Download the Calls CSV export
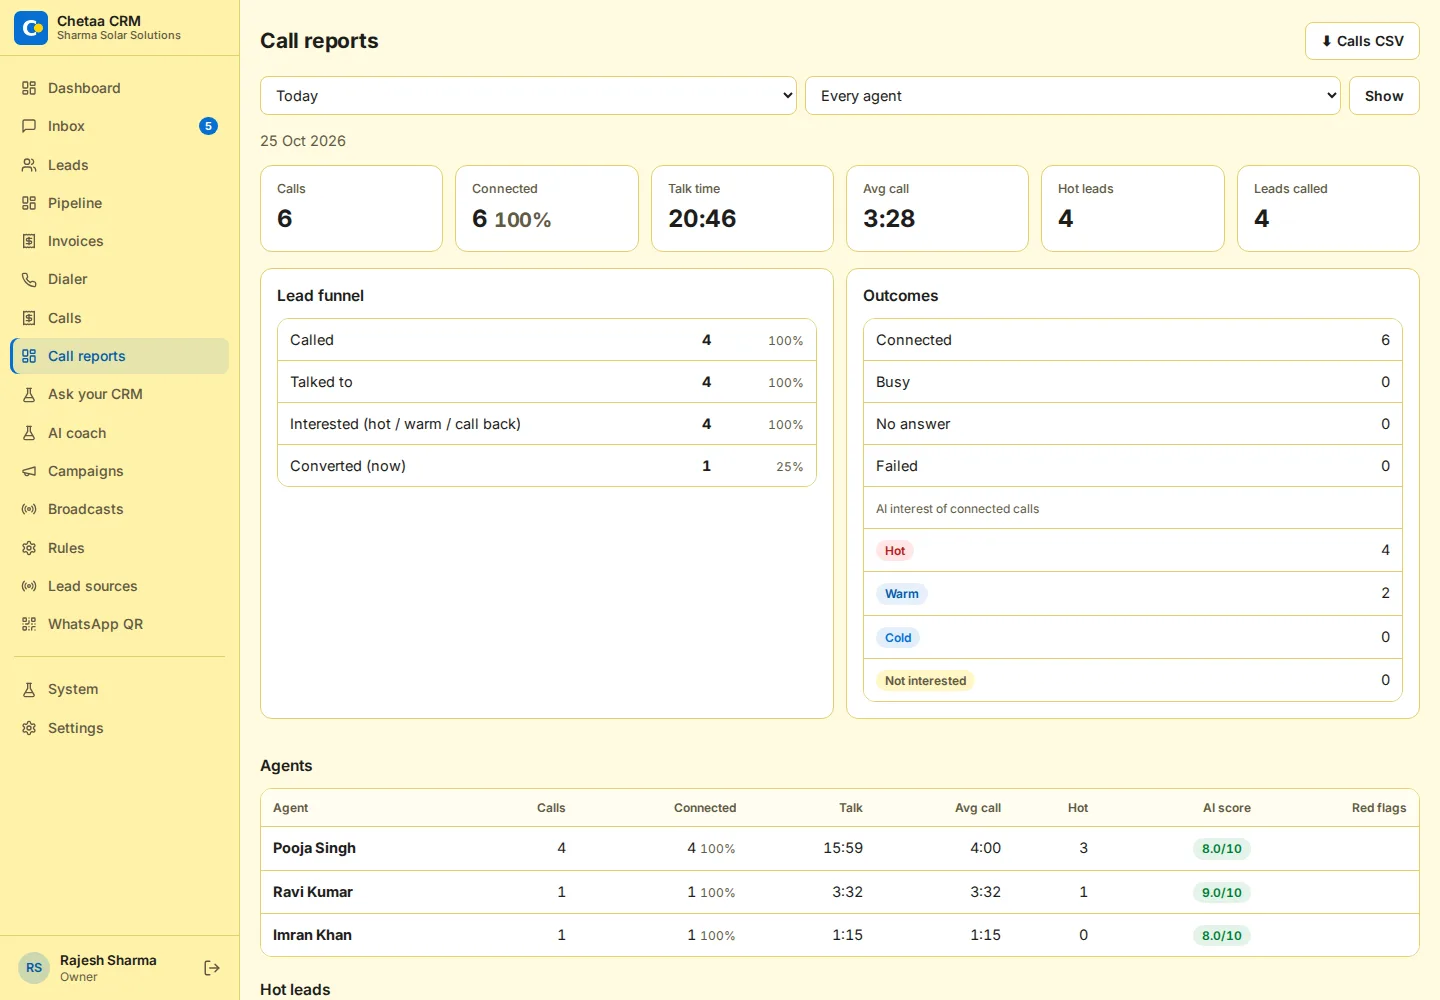 click(x=1362, y=41)
